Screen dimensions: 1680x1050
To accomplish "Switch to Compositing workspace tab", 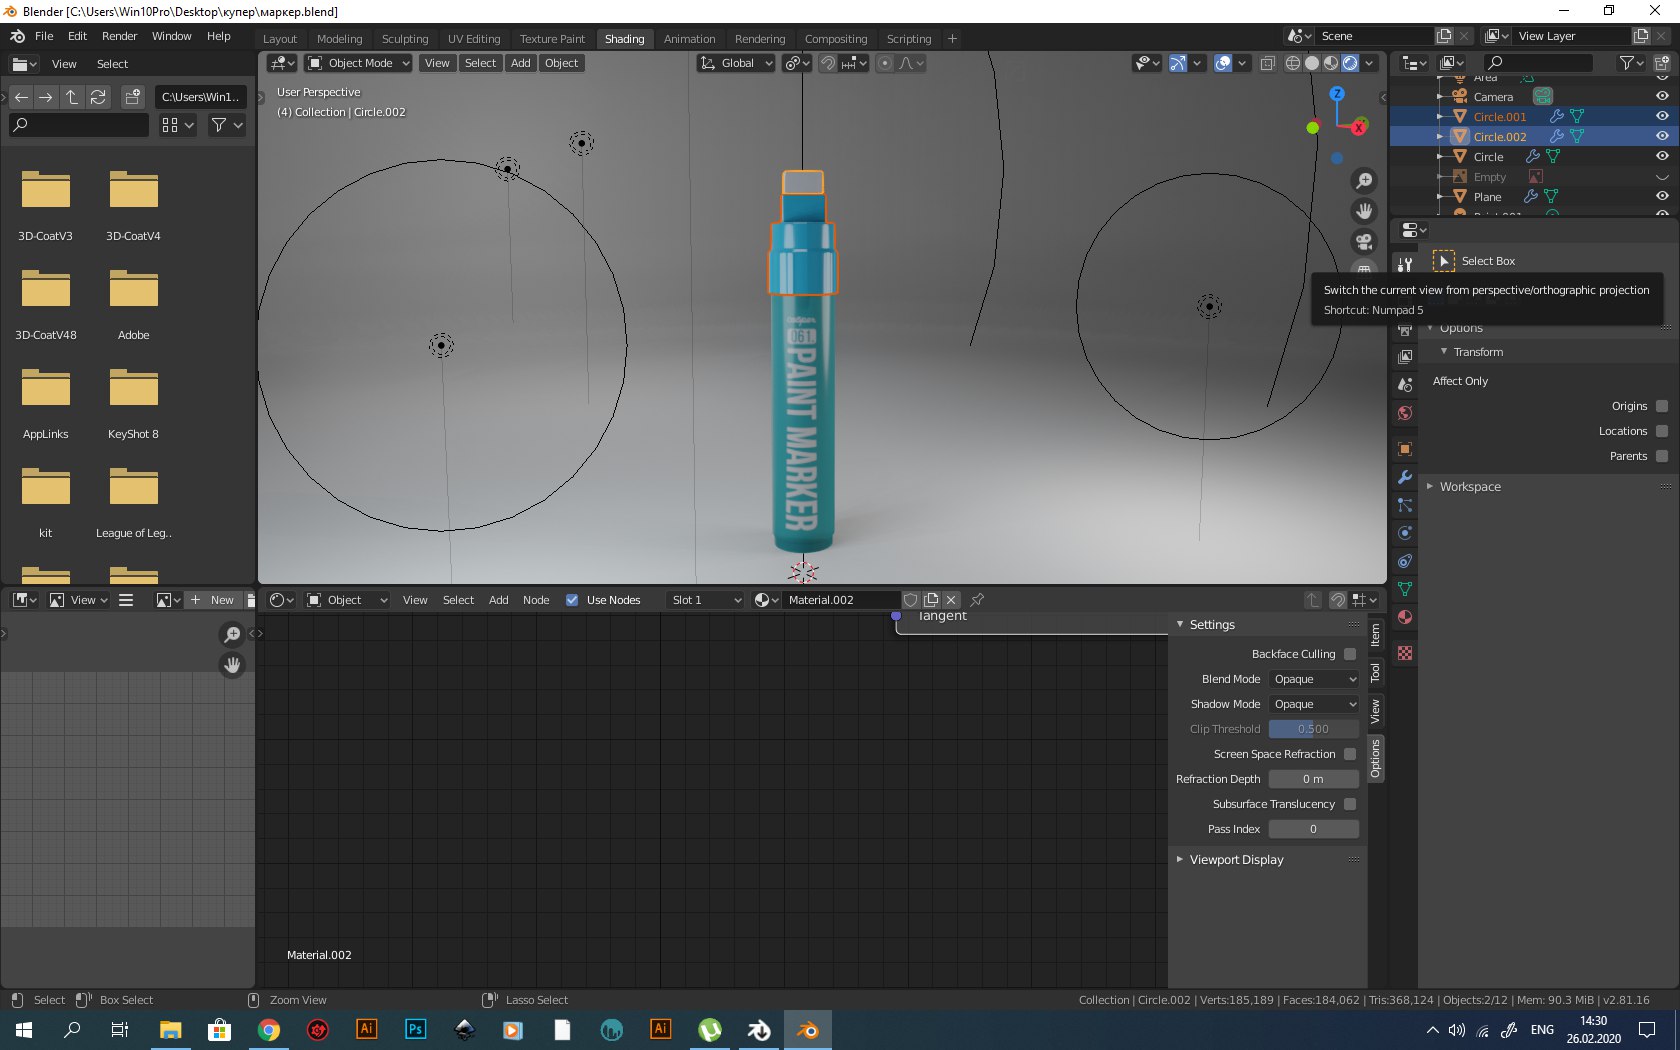I will [x=836, y=39].
